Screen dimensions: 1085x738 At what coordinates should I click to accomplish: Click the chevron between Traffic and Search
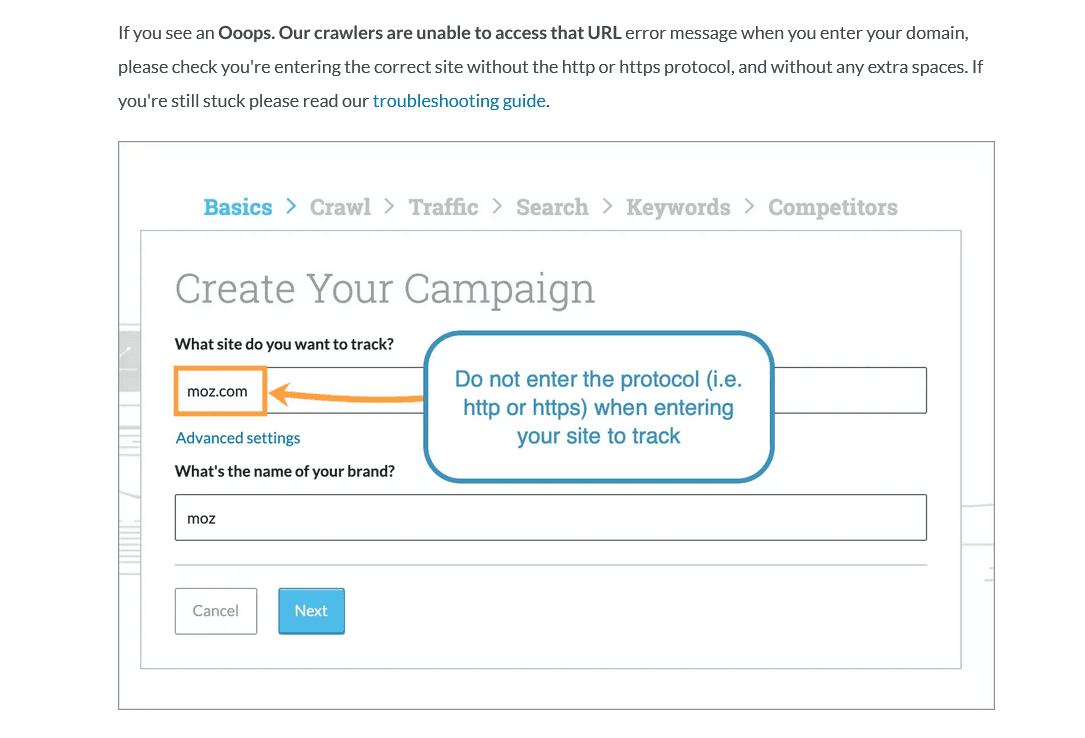pyautogui.click(x=497, y=206)
